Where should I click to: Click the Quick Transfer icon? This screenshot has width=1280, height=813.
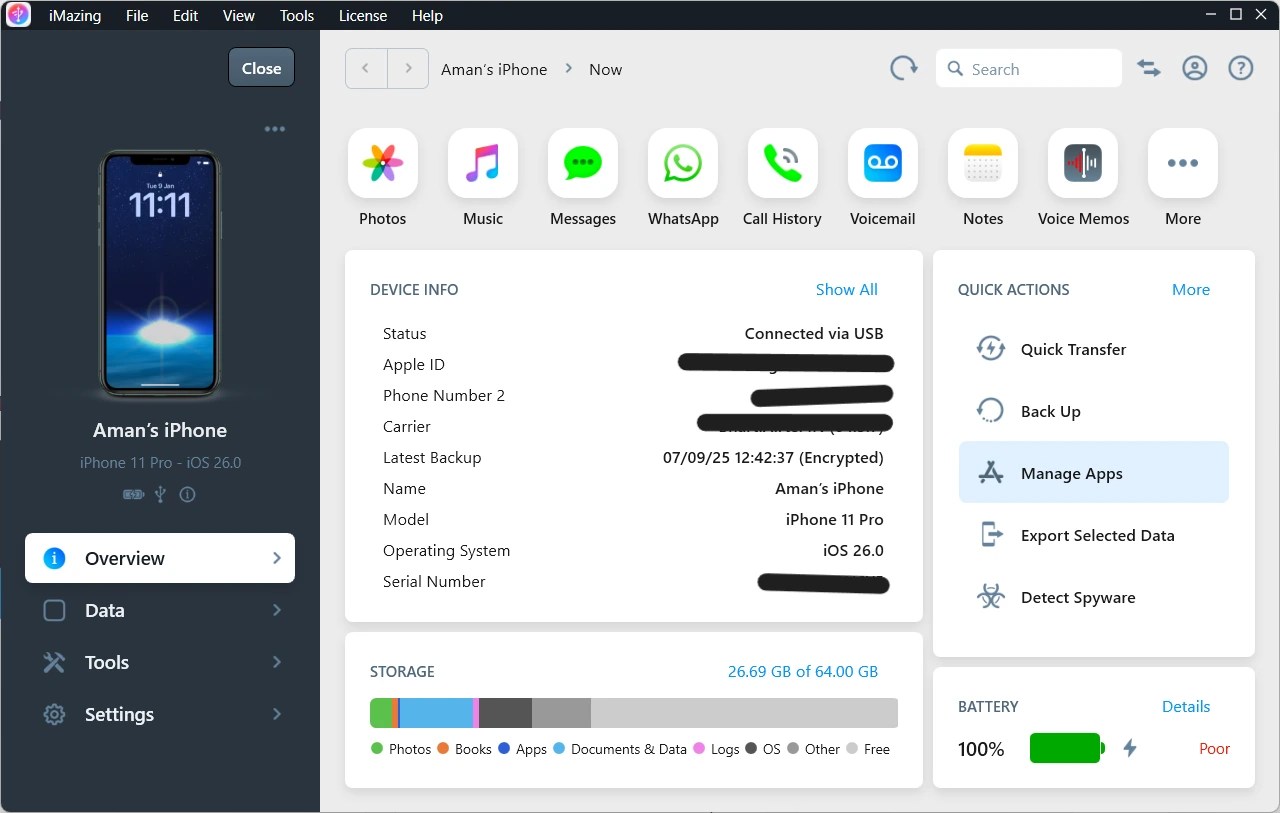coord(990,349)
